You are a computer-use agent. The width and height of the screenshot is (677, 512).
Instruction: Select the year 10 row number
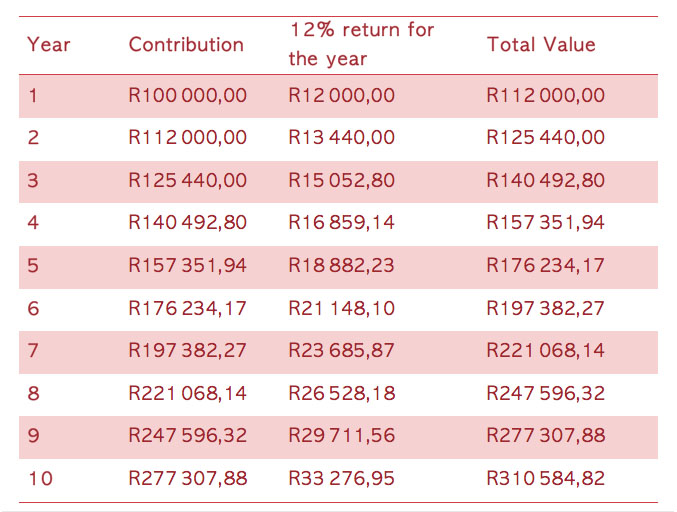[40, 478]
